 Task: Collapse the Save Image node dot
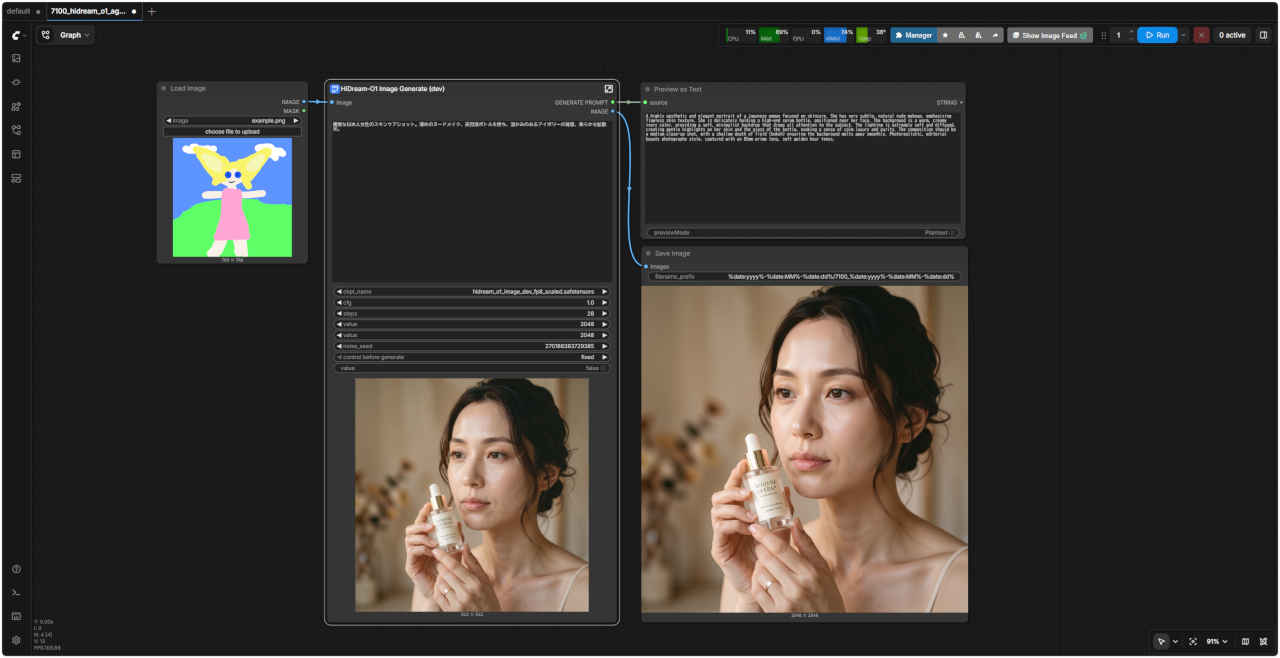click(x=648, y=253)
